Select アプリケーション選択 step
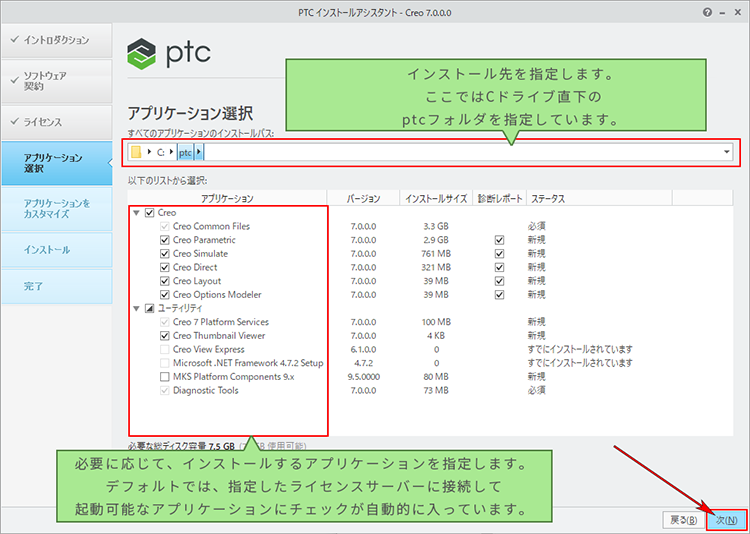Screen dimensions: 750x534 [x=56, y=163]
